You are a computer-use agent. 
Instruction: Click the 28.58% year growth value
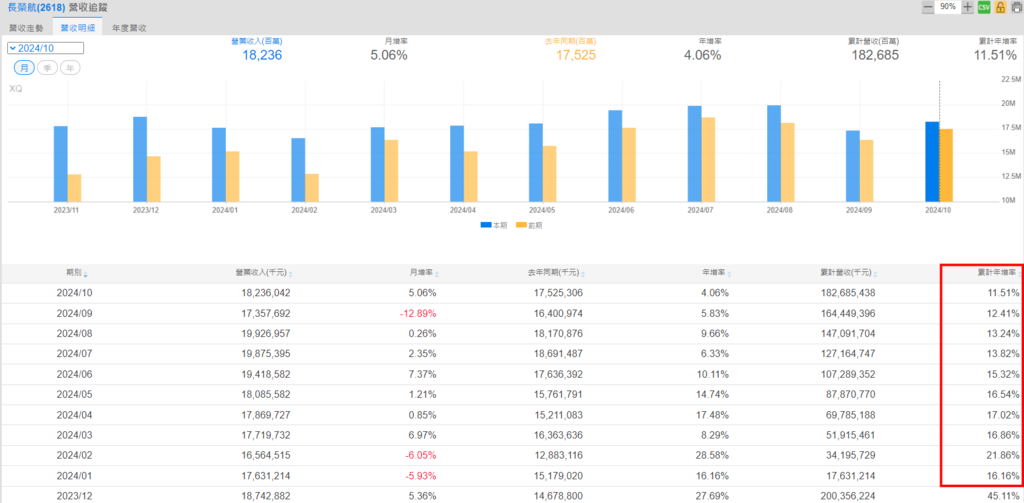(x=712, y=456)
